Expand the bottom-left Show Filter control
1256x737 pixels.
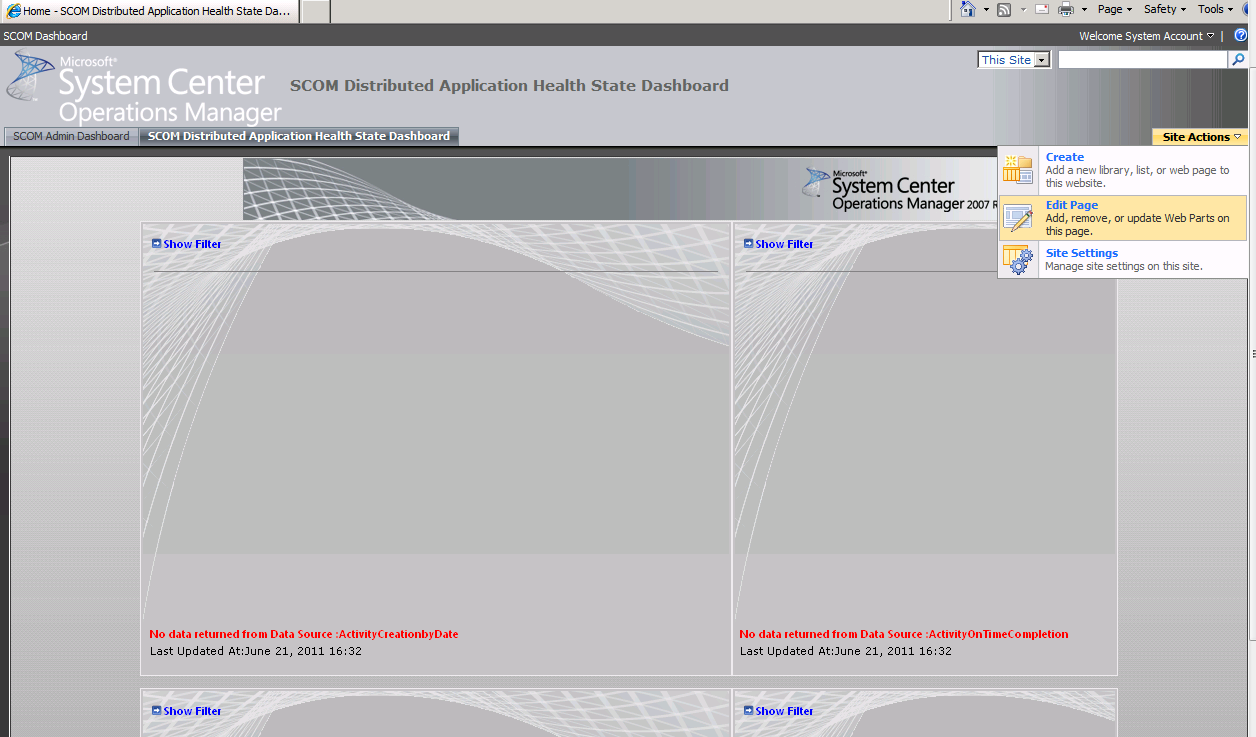[x=186, y=710]
